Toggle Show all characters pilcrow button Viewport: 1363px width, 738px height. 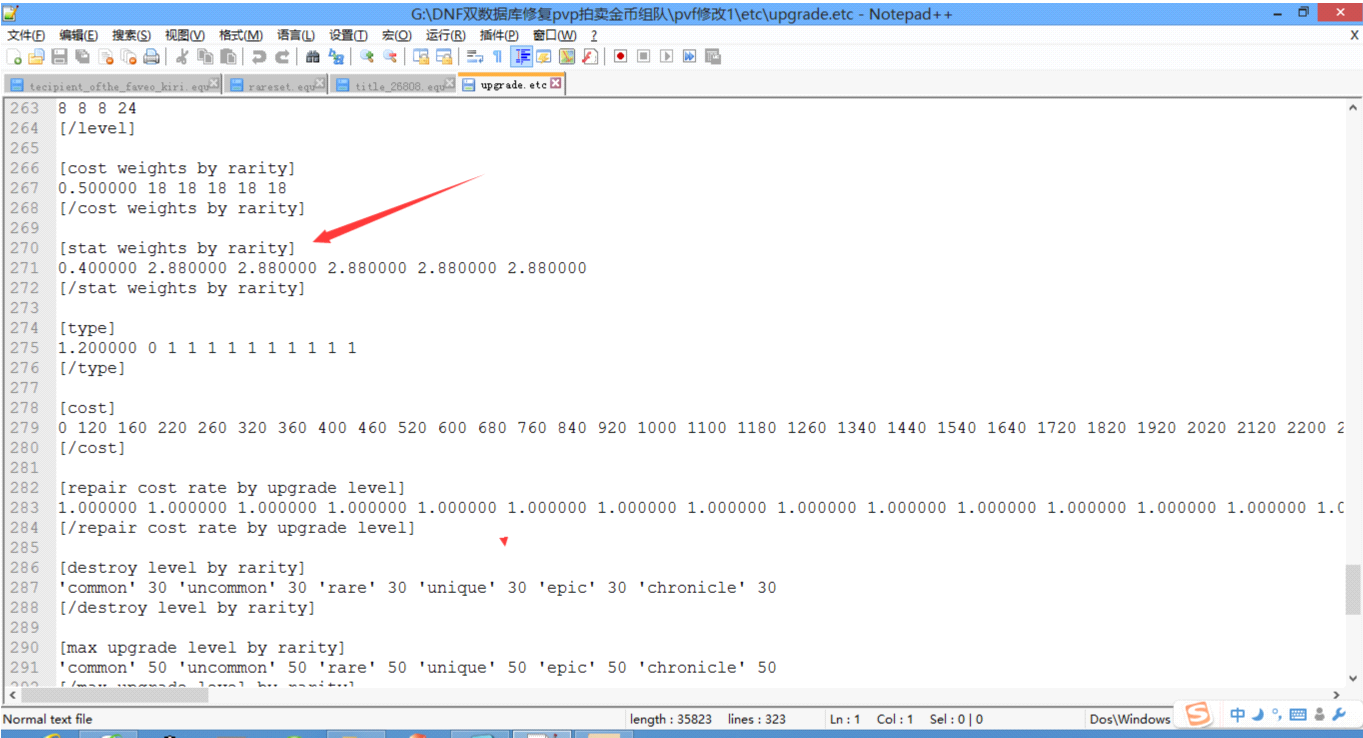pyautogui.click(x=497, y=57)
